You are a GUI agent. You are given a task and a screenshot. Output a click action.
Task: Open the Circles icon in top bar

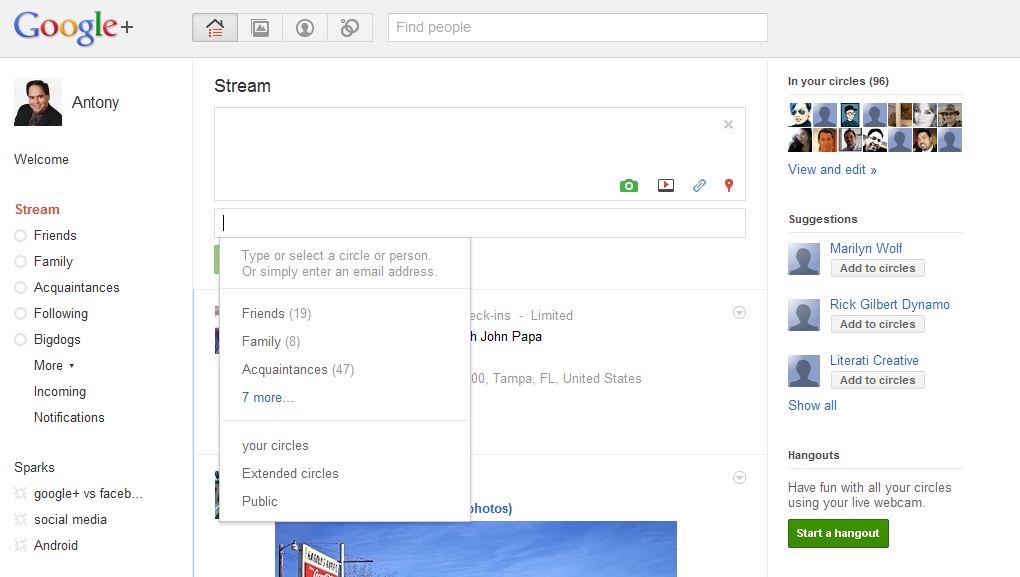pos(349,28)
